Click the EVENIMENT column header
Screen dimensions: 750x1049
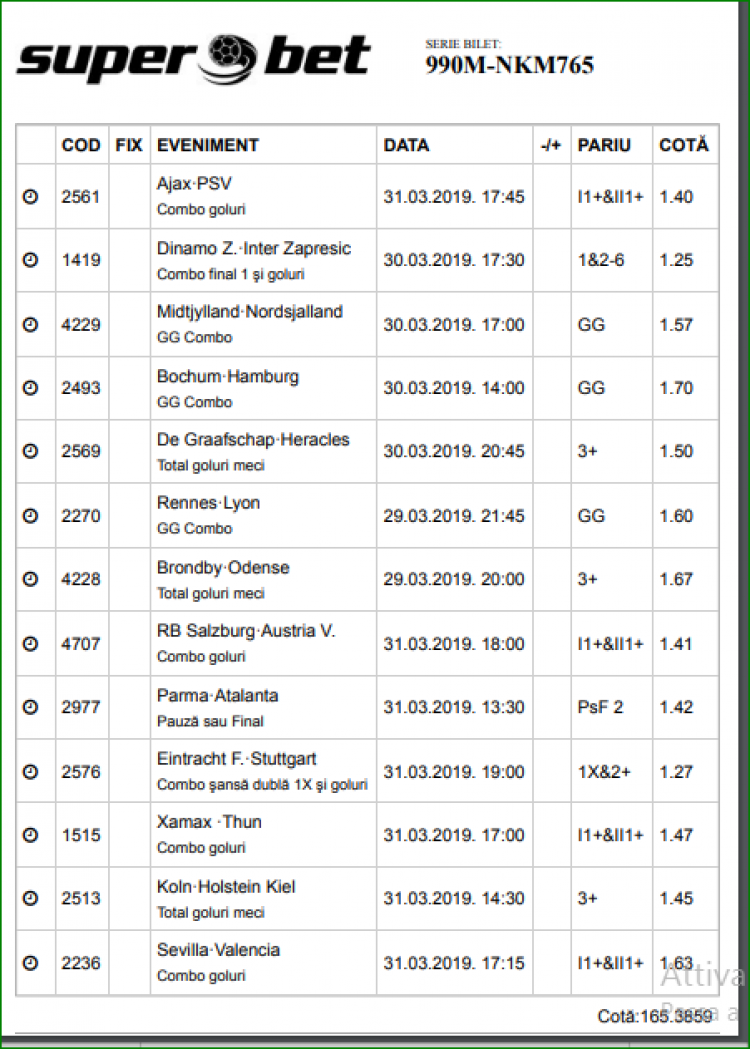[208, 145]
